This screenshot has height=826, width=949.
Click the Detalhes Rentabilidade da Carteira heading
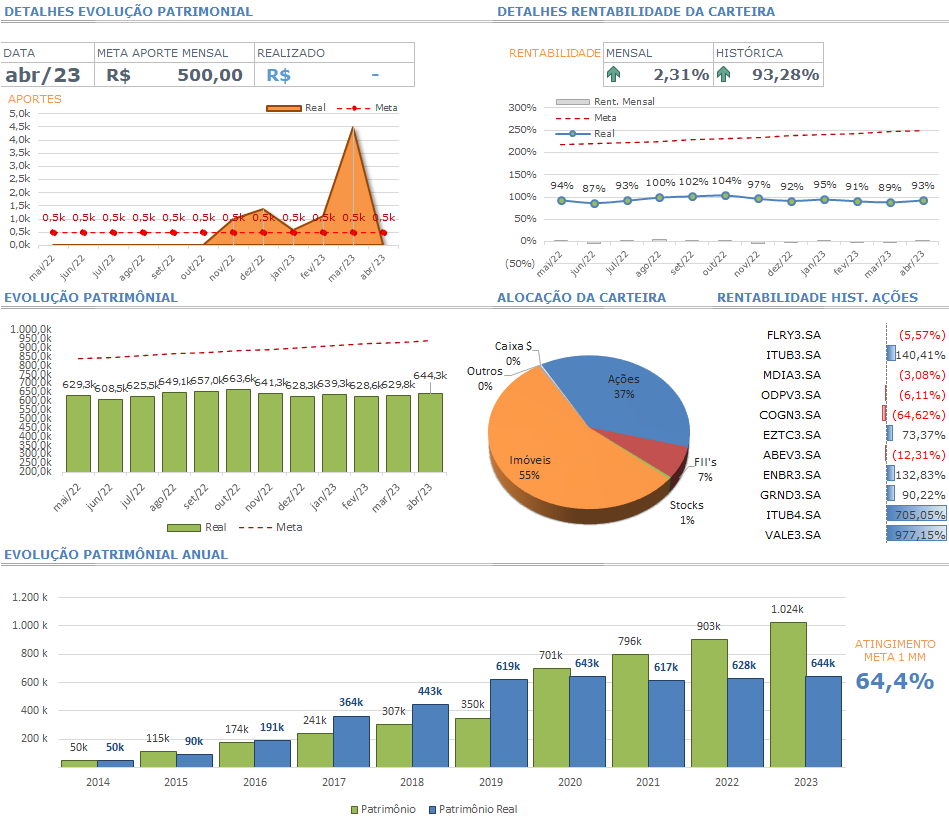point(636,11)
